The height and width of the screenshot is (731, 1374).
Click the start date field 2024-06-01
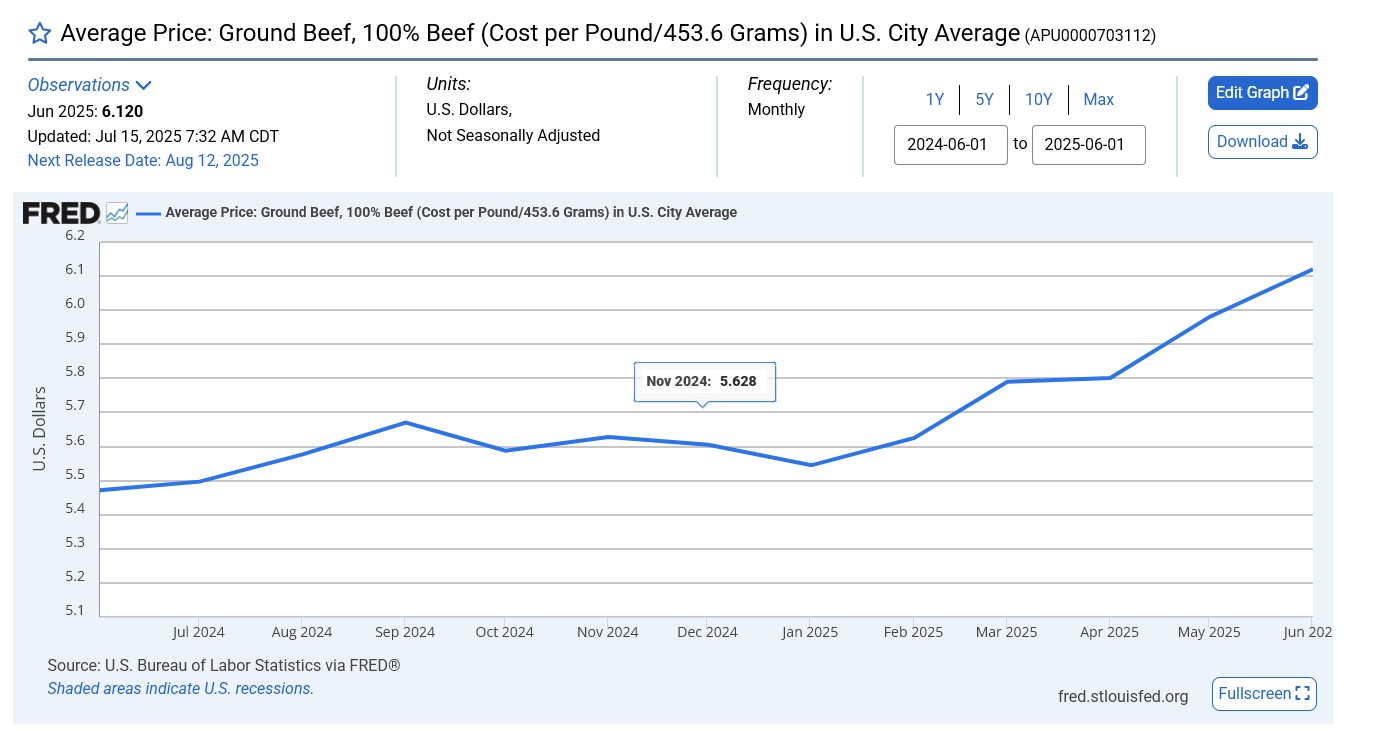click(x=950, y=145)
